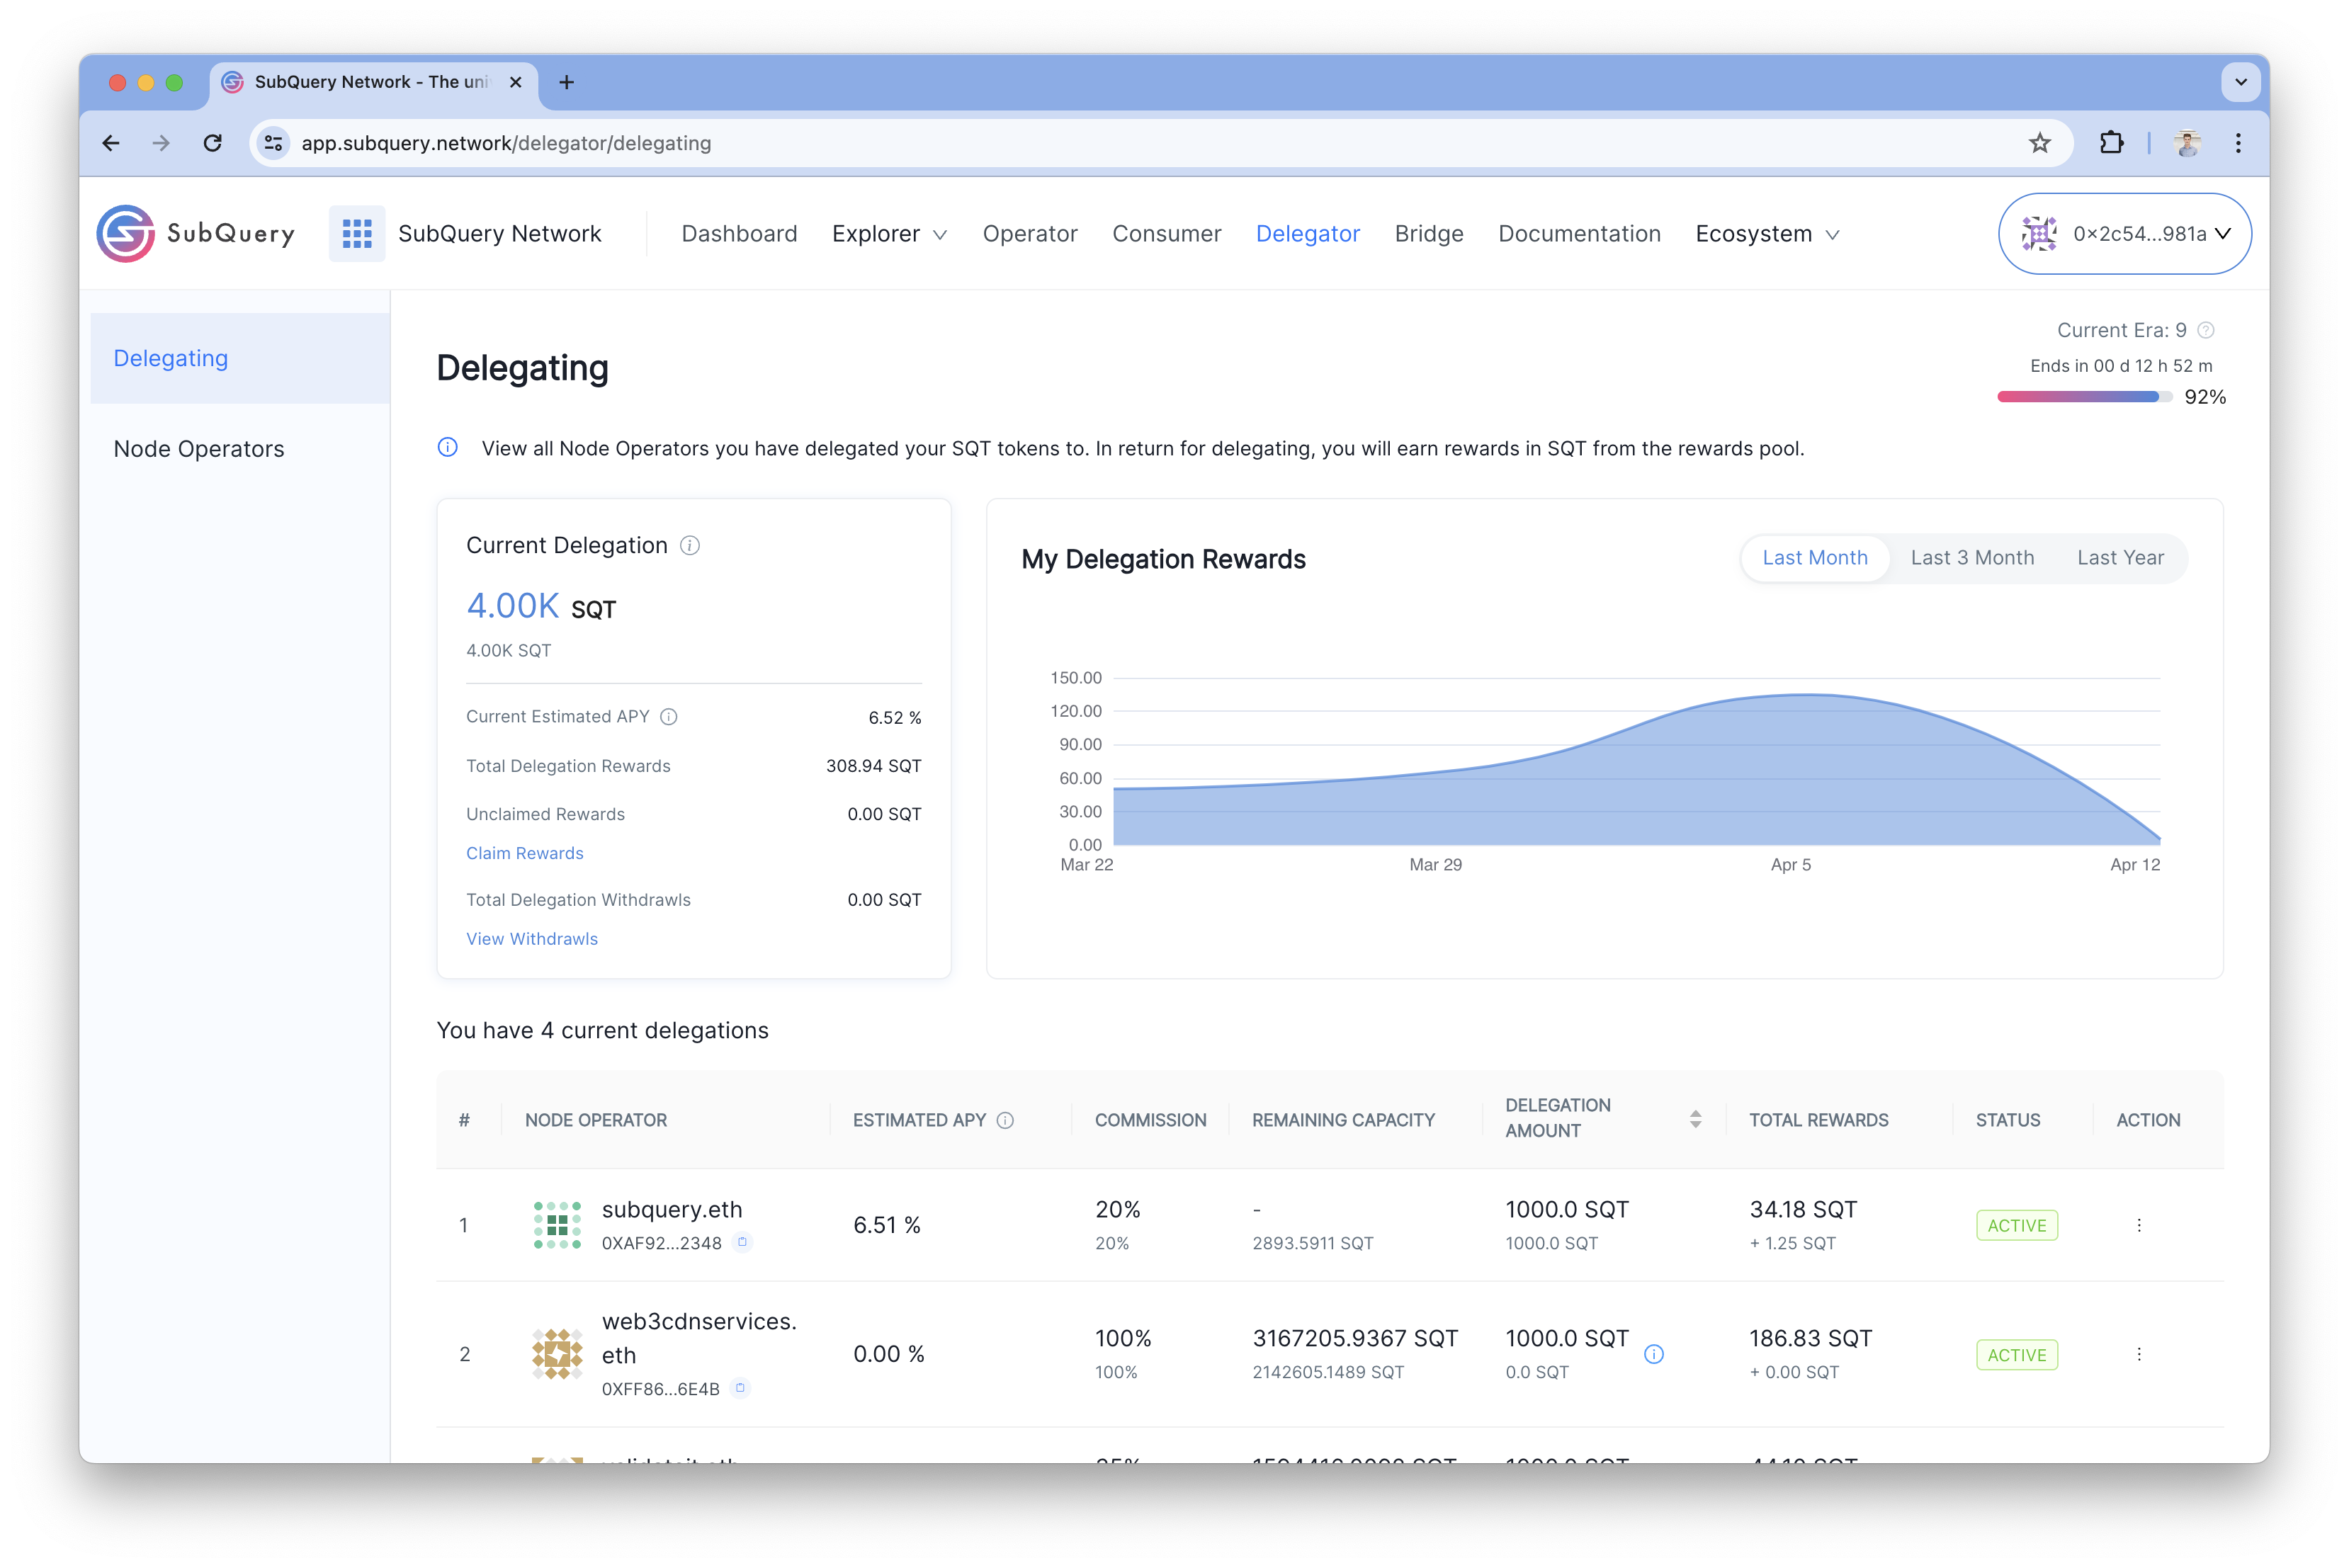Click the 6.52 % estimated APY value
Image resolution: width=2349 pixels, height=1568 pixels.
[895, 717]
